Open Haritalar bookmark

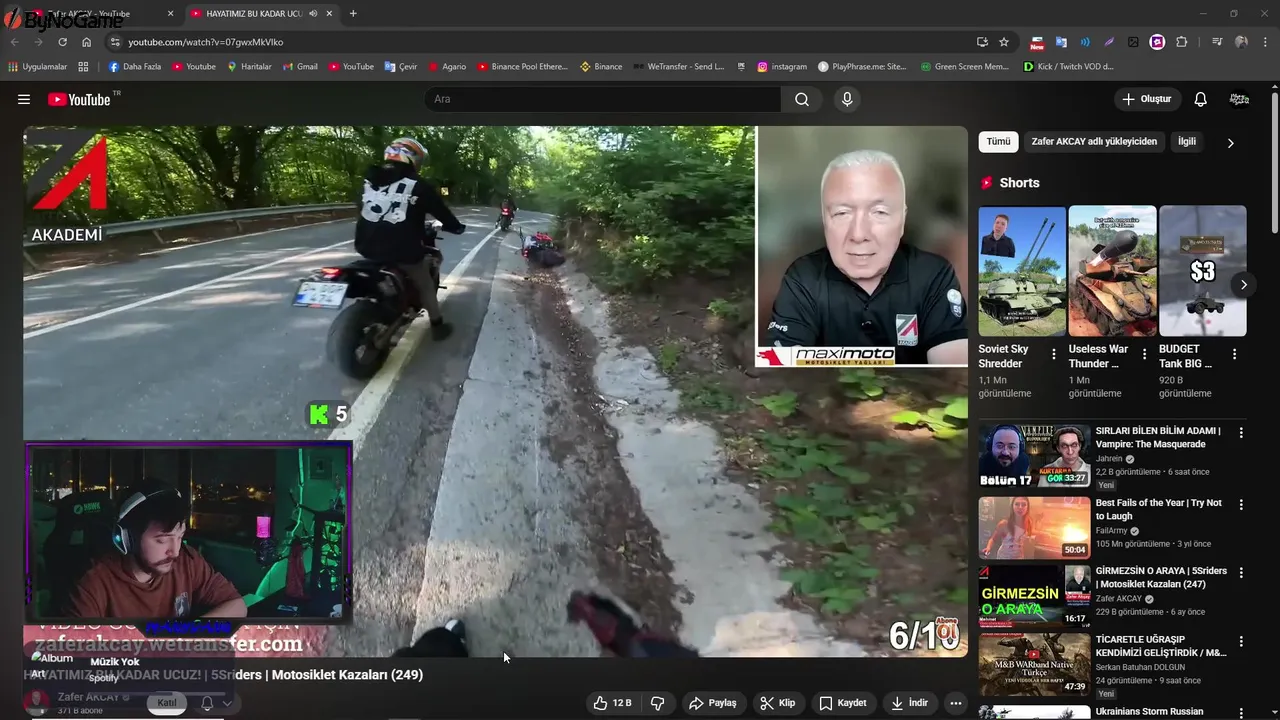coord(249,67)
